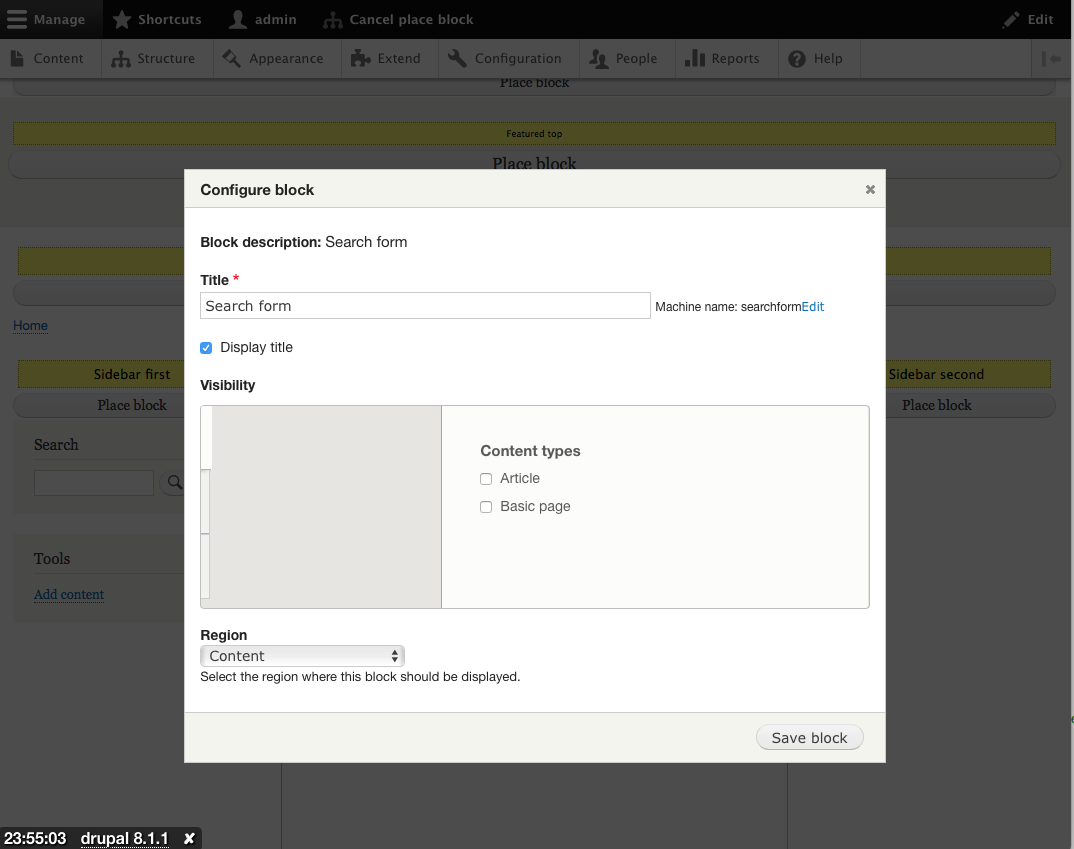Click the Extend puzzle piece icon
The height and width of the screenshot is (849, 1074).
(360, 58)
